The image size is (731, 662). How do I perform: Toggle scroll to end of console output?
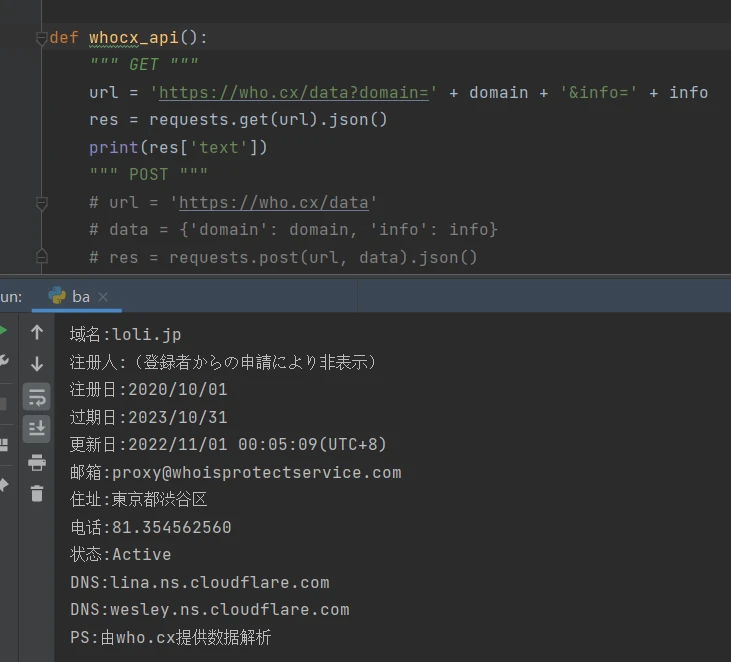(37, 428)
